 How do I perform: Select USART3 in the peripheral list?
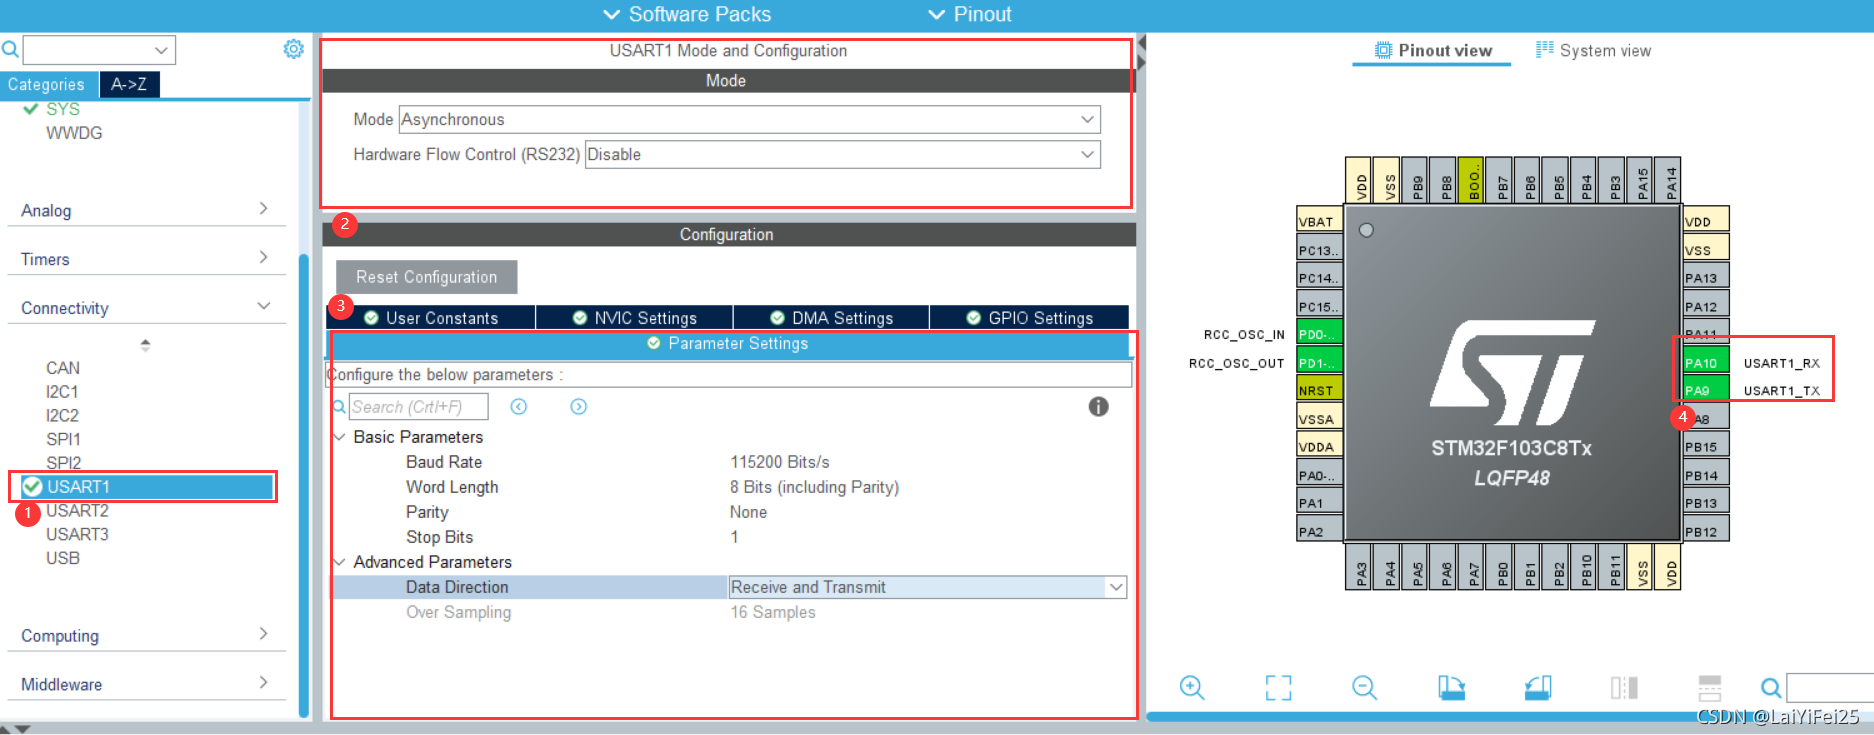point(77,534)
